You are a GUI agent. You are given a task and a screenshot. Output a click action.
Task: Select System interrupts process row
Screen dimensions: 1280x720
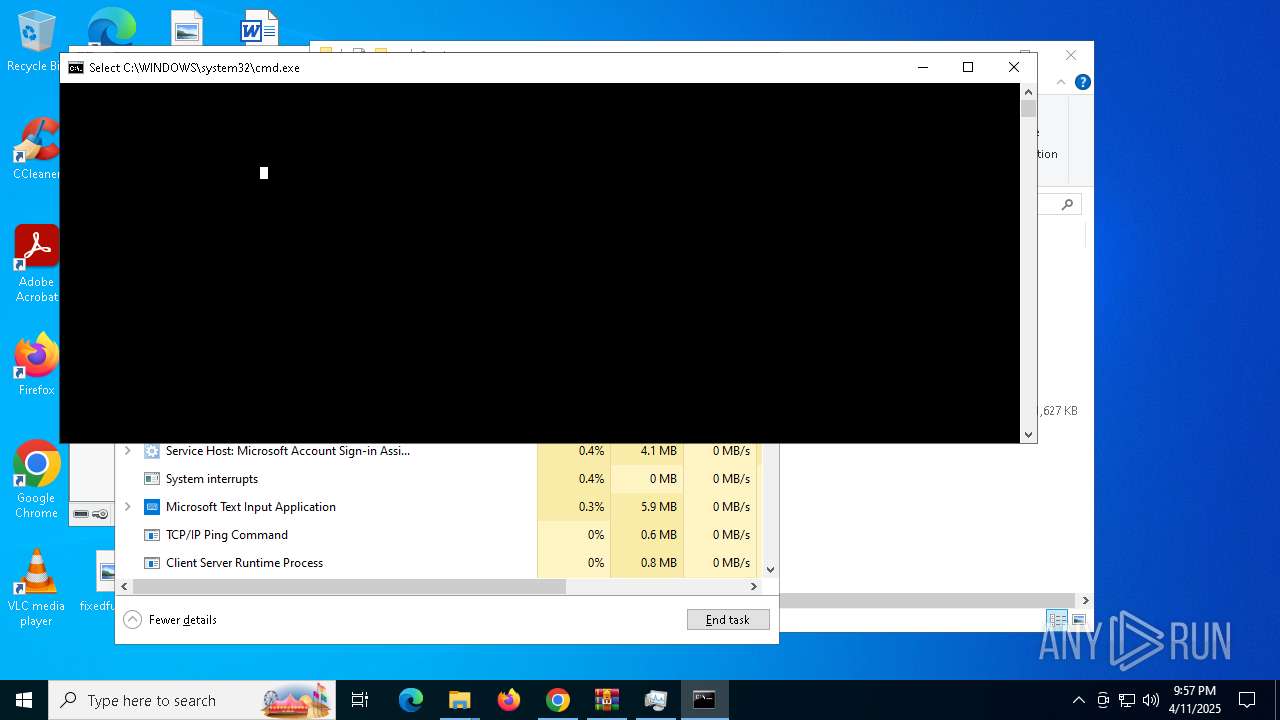(x=440, y=479)
